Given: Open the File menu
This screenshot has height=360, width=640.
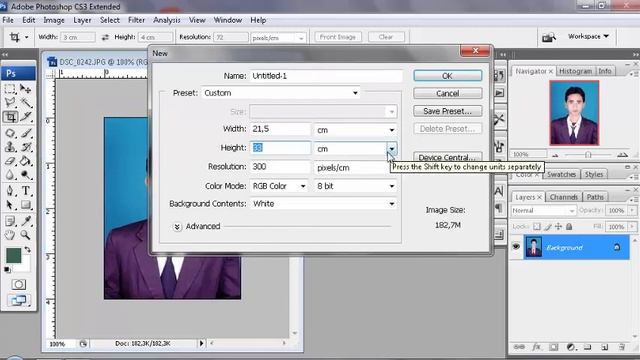Looking at the screenshot, I should coord(8,20).
